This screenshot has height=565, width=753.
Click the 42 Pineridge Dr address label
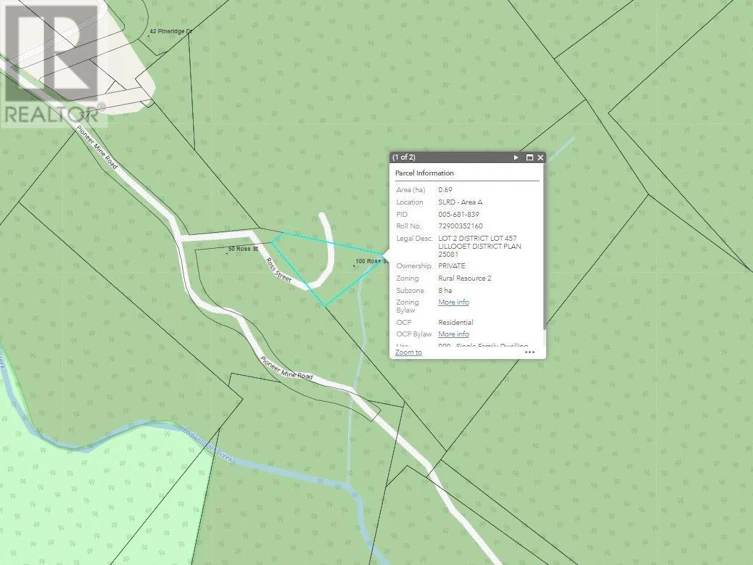click(x=170, y=31)
